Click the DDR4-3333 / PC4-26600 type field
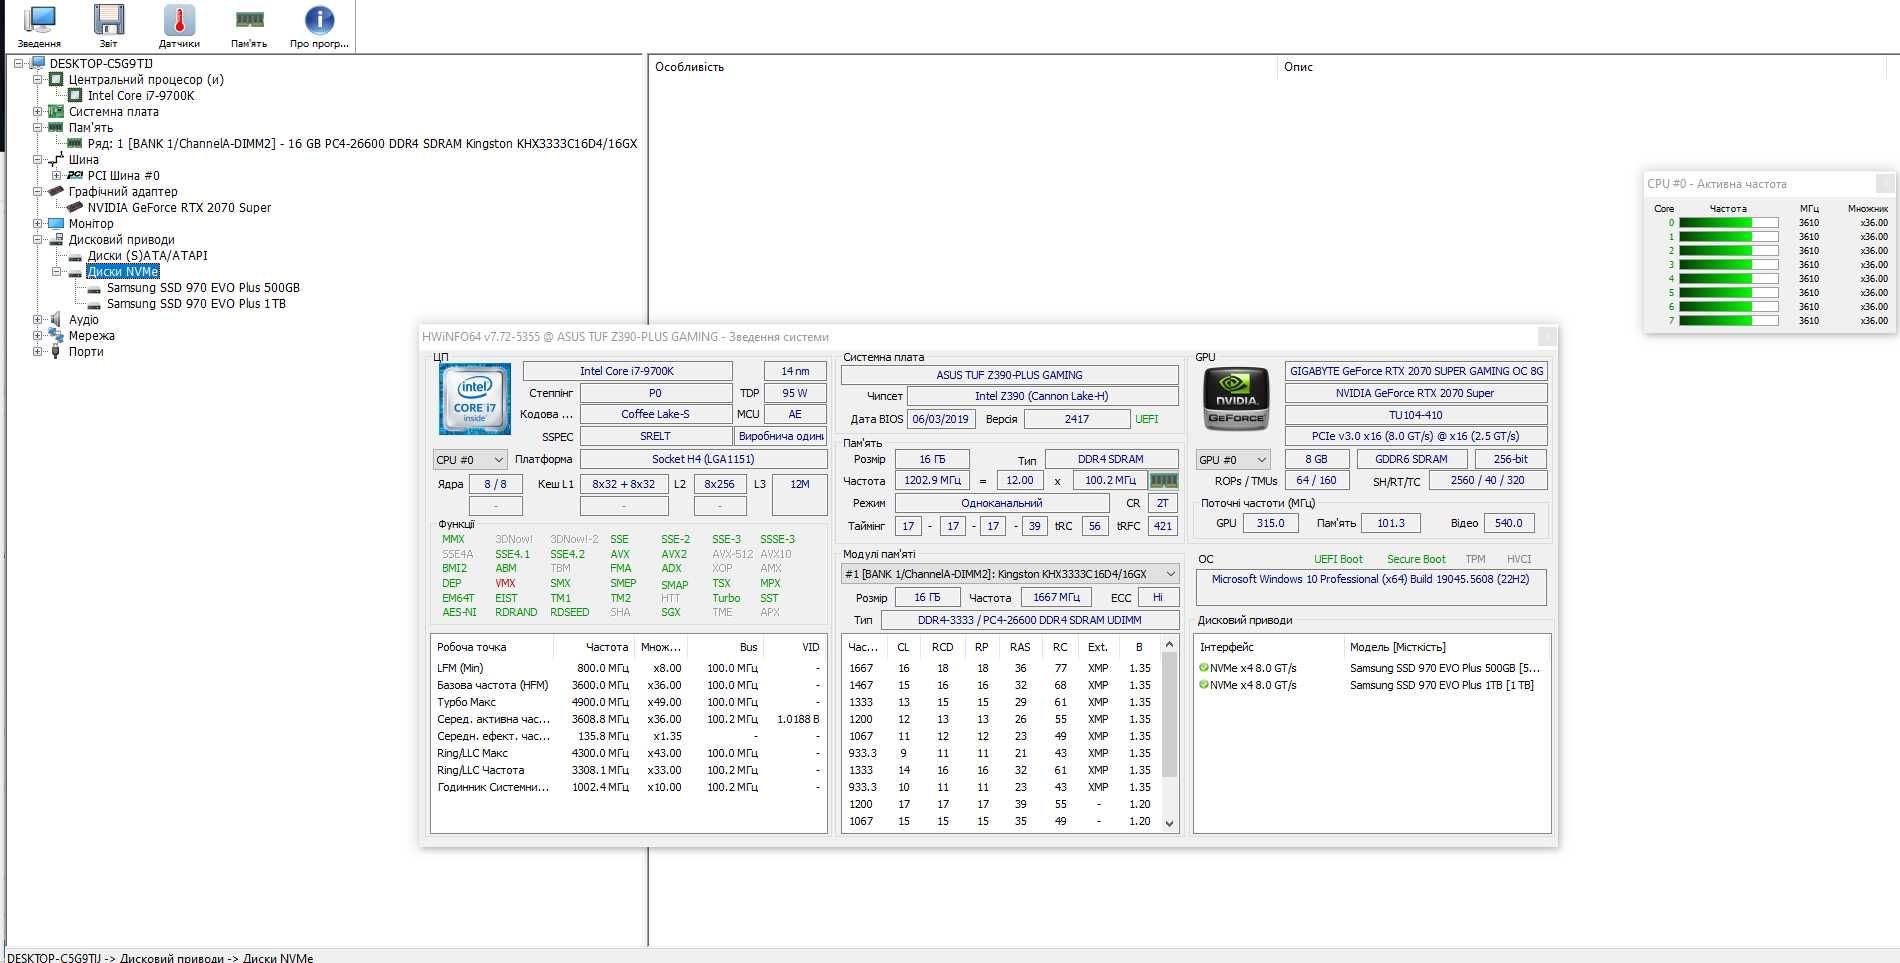Screen dimensions: 1900x963 [1029, 620]
